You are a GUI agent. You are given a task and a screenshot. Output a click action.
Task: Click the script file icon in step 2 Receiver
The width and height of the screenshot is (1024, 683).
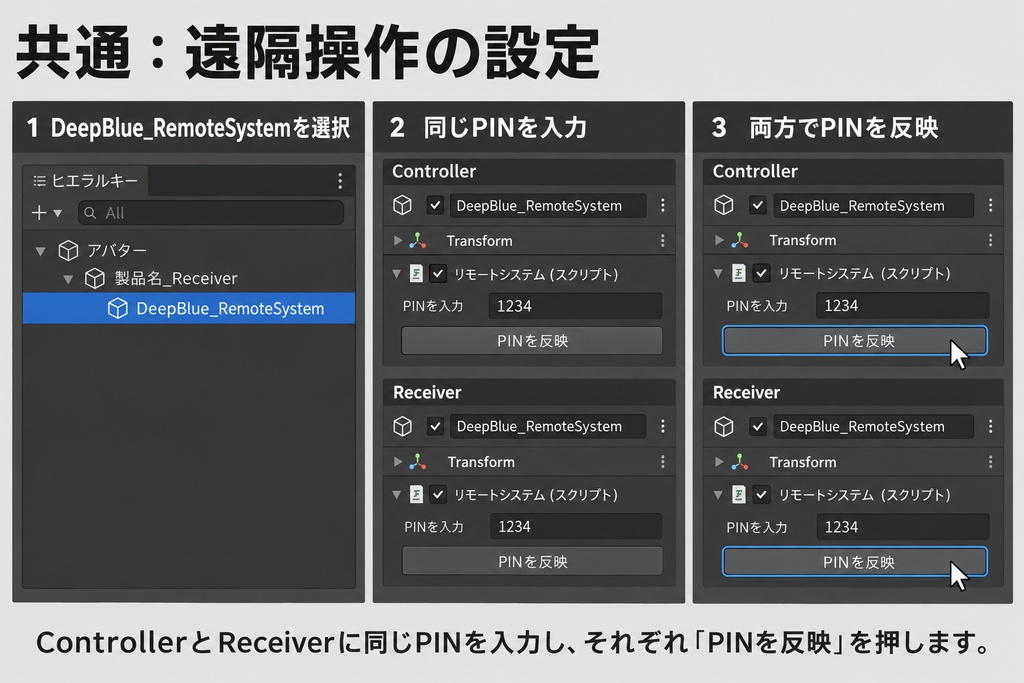pos(416,494)
